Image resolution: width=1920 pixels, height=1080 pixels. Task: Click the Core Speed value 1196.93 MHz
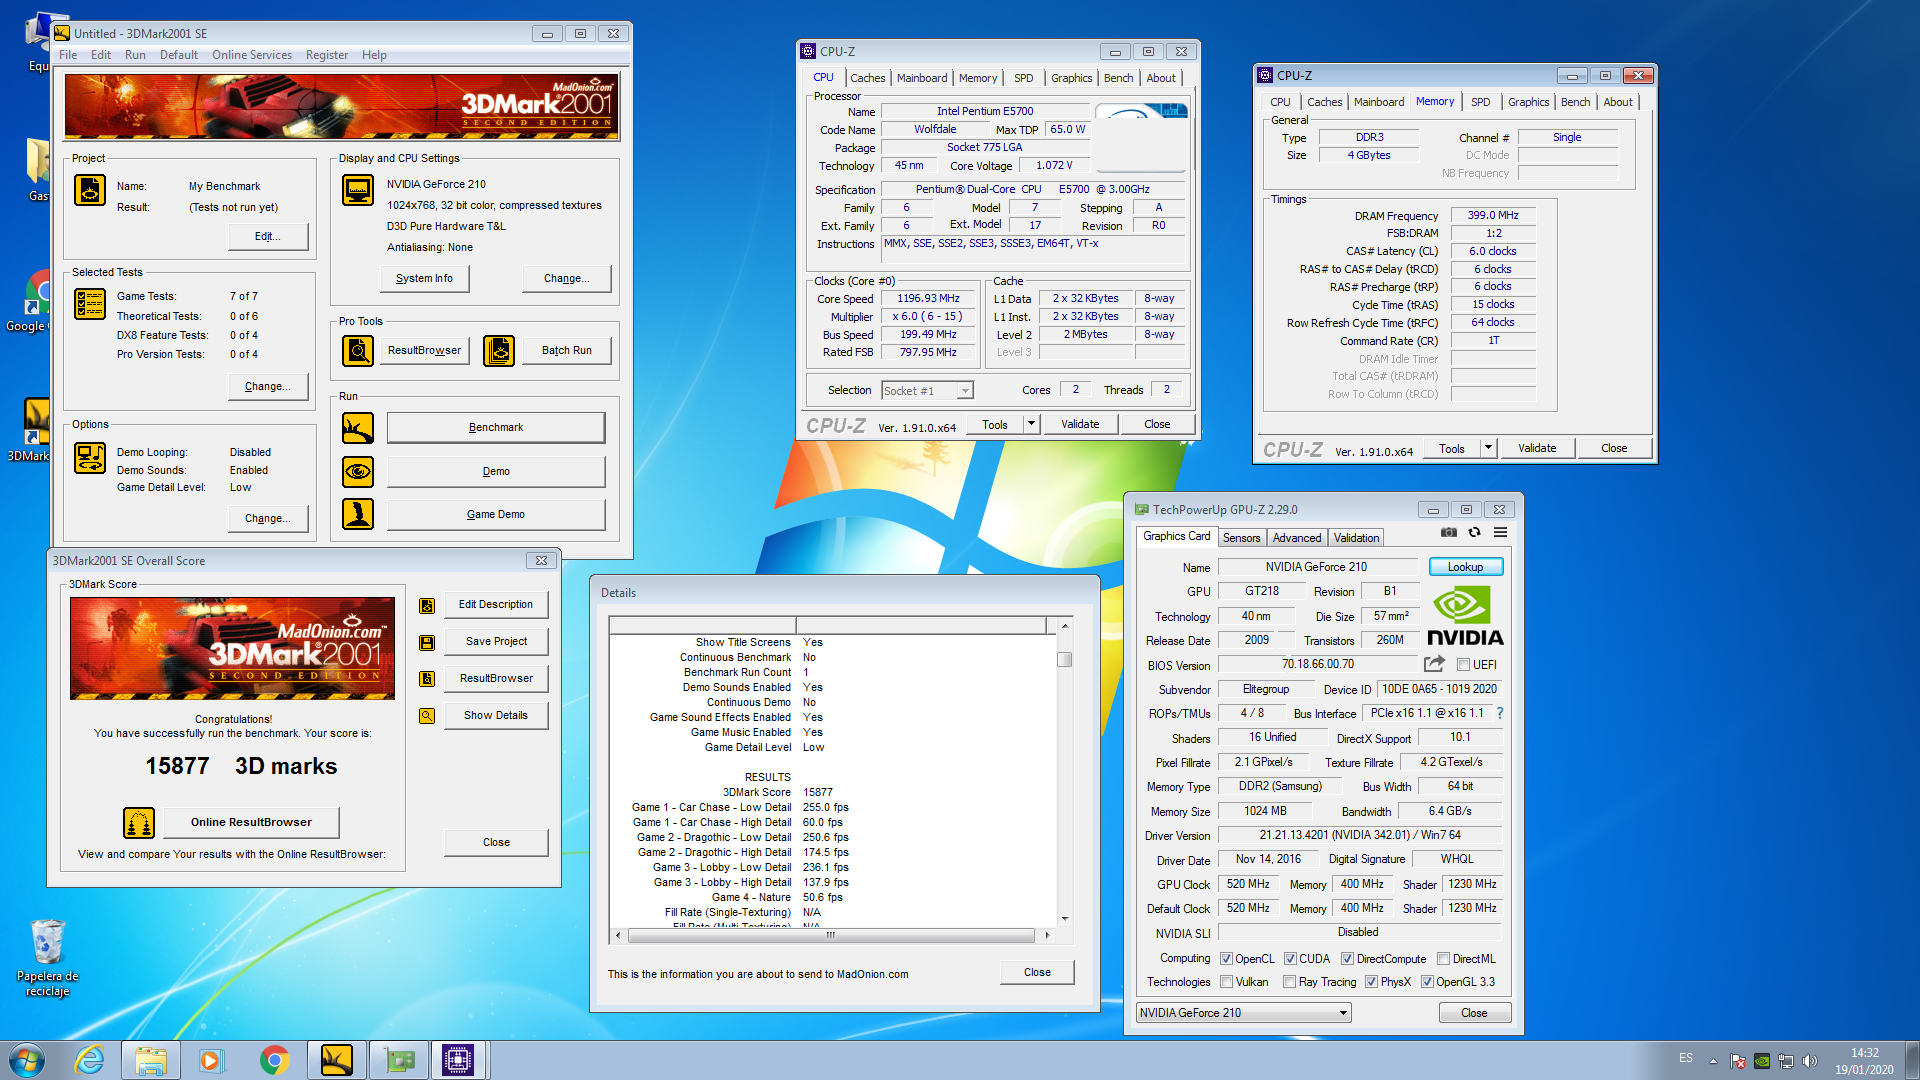click(927, 299)
